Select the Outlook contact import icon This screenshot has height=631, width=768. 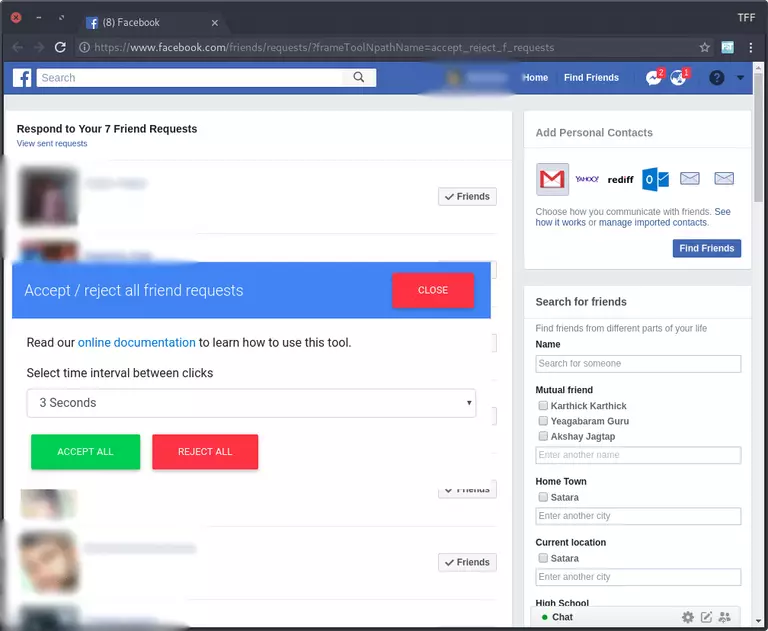[655, 179]
